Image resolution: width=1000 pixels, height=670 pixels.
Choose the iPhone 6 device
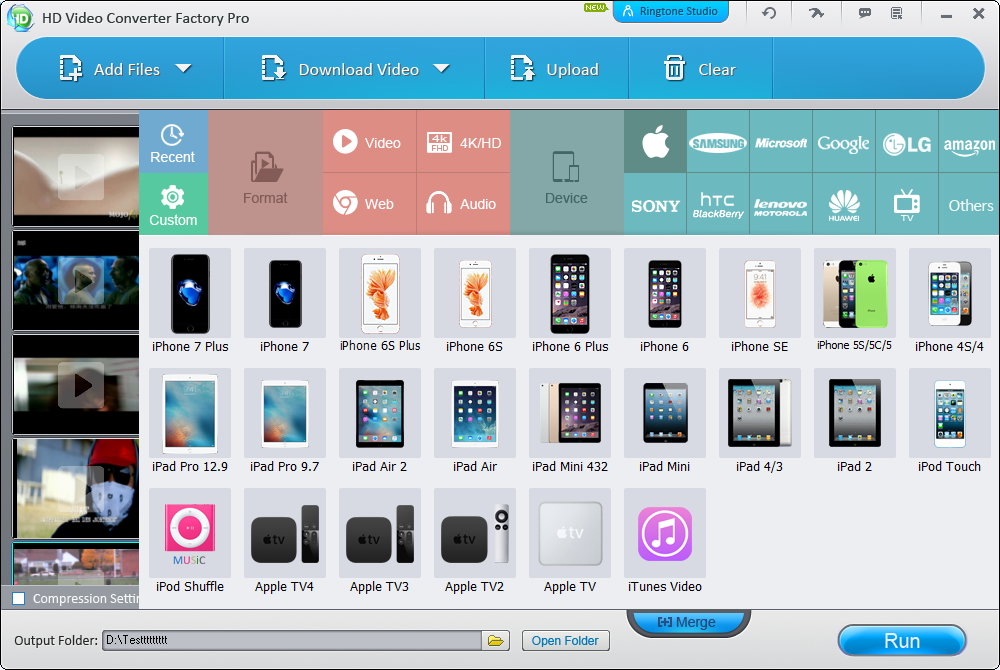pos(665,302)
